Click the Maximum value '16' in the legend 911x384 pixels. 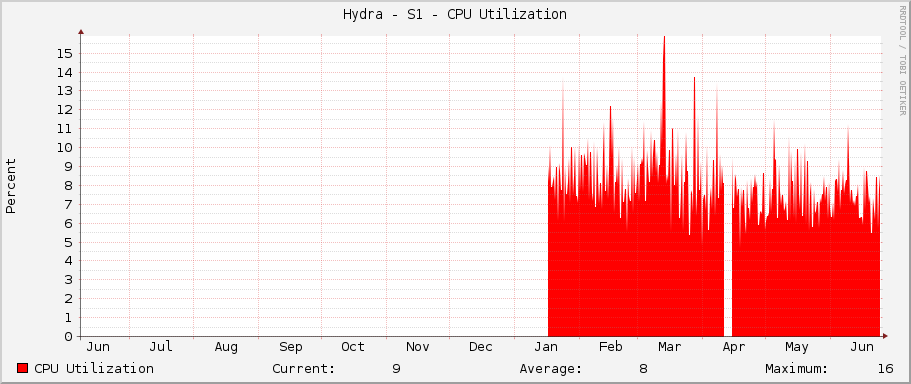pos(885,368)
